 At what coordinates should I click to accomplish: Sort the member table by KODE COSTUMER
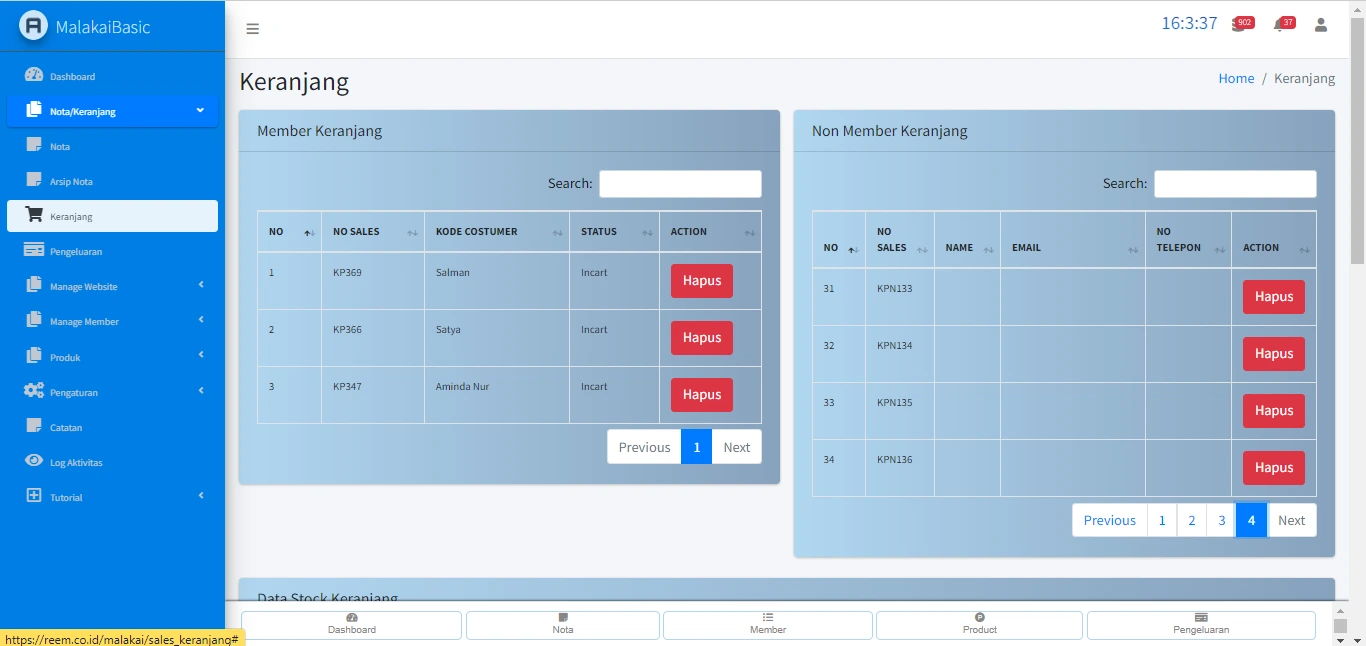click(x=496, y=232)
